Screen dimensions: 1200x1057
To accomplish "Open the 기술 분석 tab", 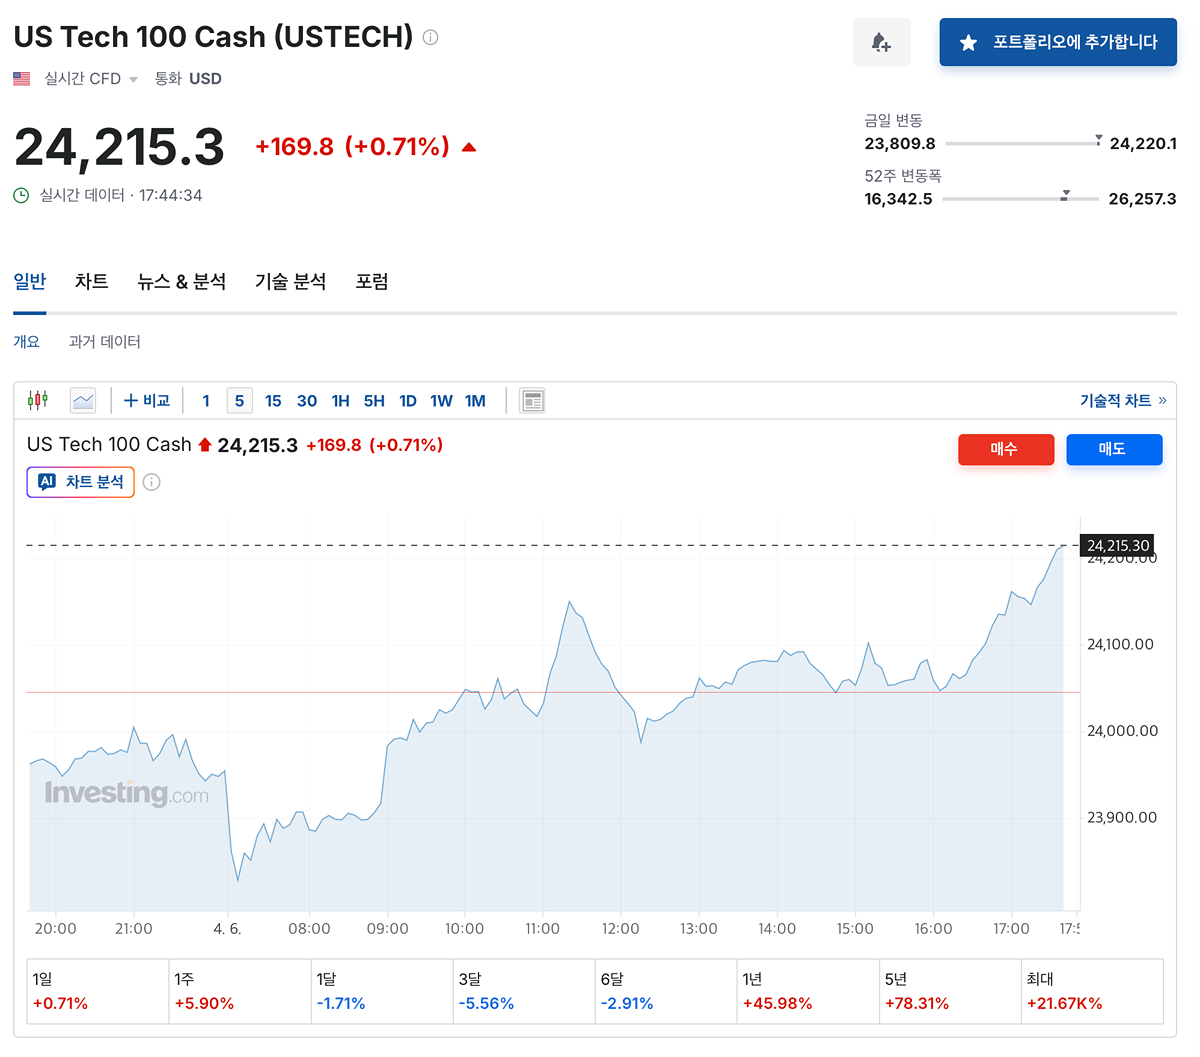I will [x=290, y=282].
